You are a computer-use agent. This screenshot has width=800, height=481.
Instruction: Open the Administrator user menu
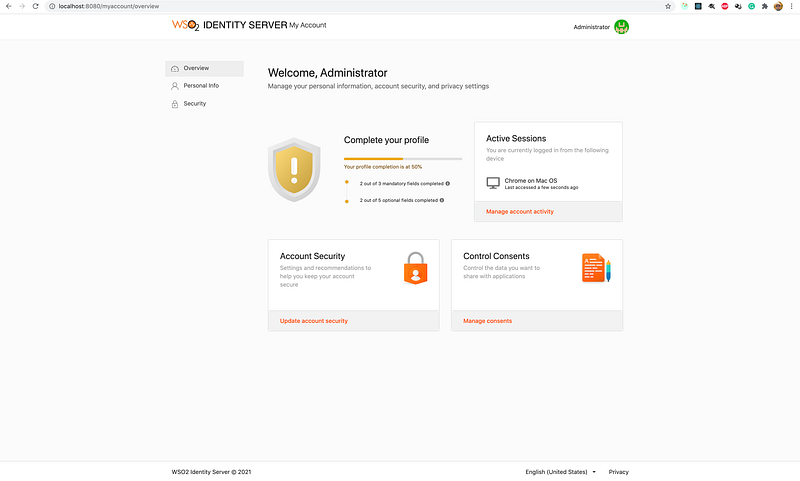click(x=601, y=27)
